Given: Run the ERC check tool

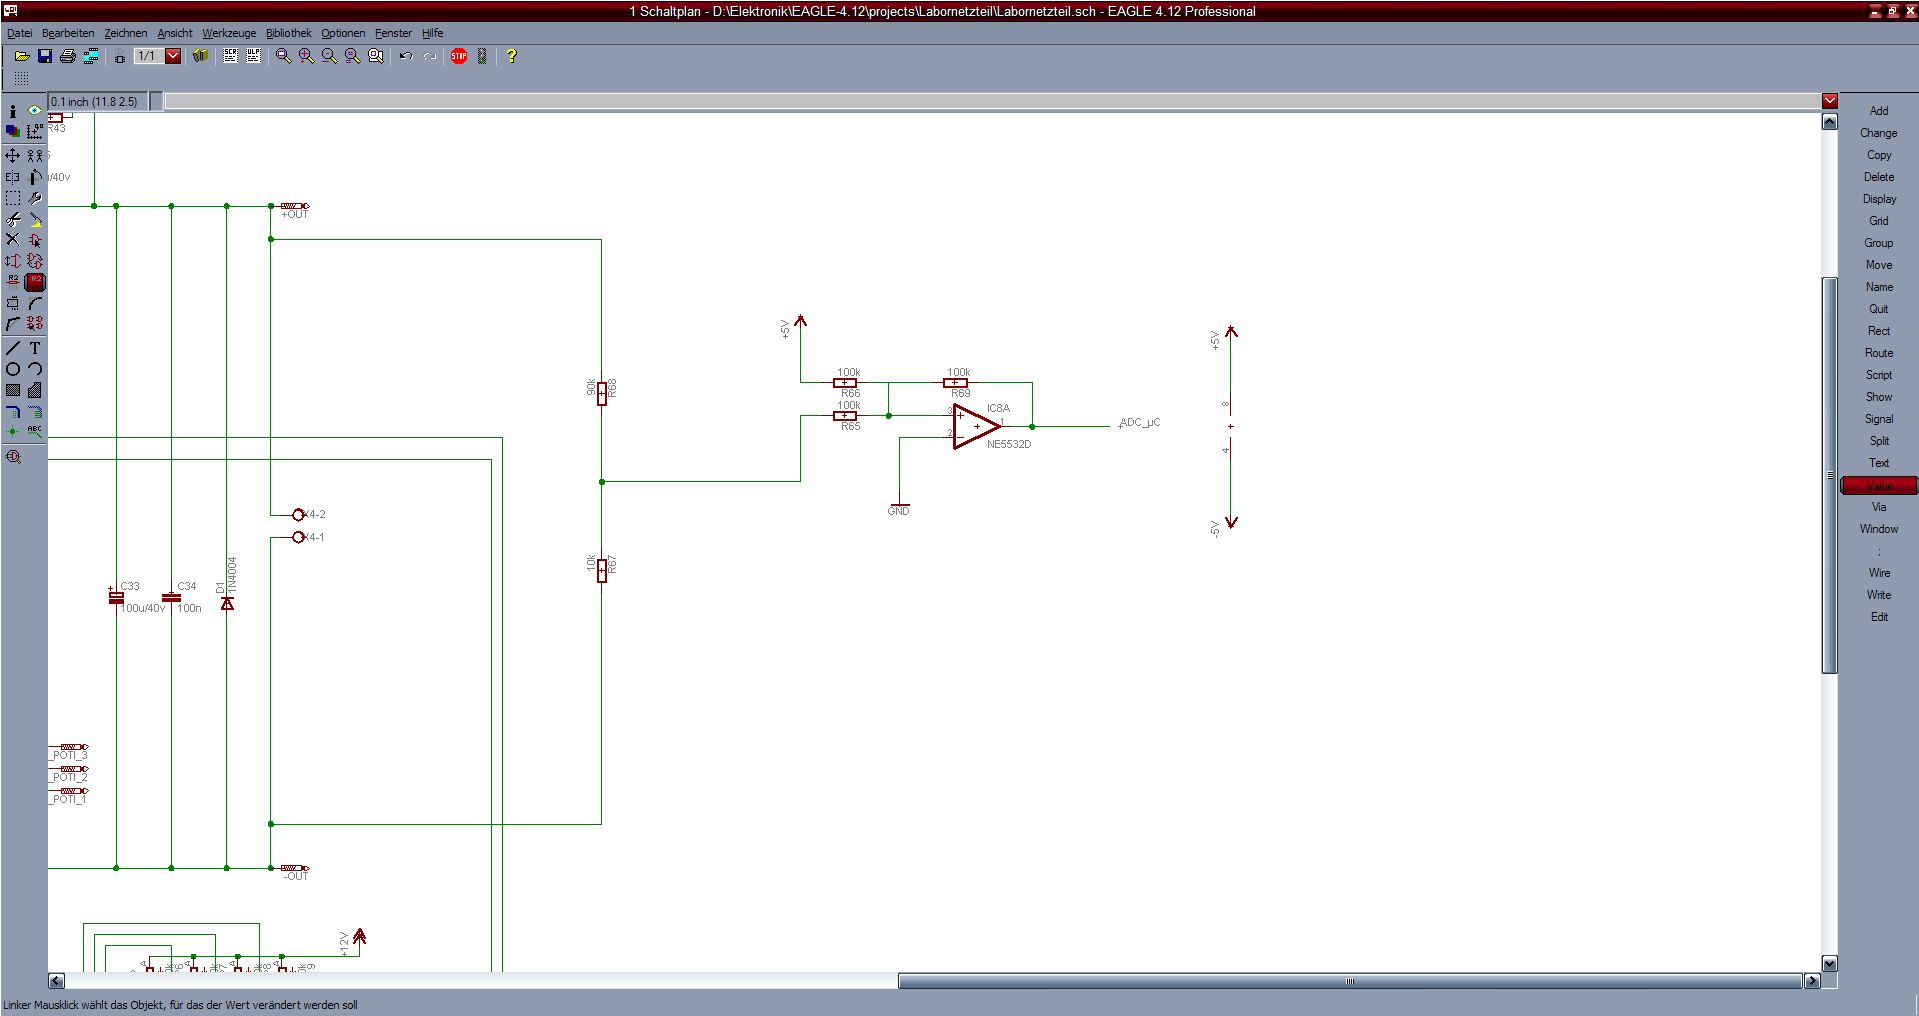Looking at the screenshot, I should coord(13,456).
